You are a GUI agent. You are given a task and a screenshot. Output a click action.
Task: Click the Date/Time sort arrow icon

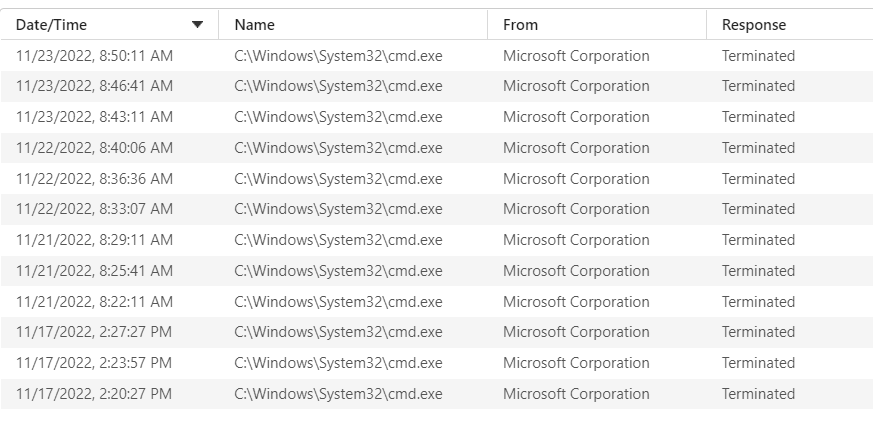pos(197,24)
